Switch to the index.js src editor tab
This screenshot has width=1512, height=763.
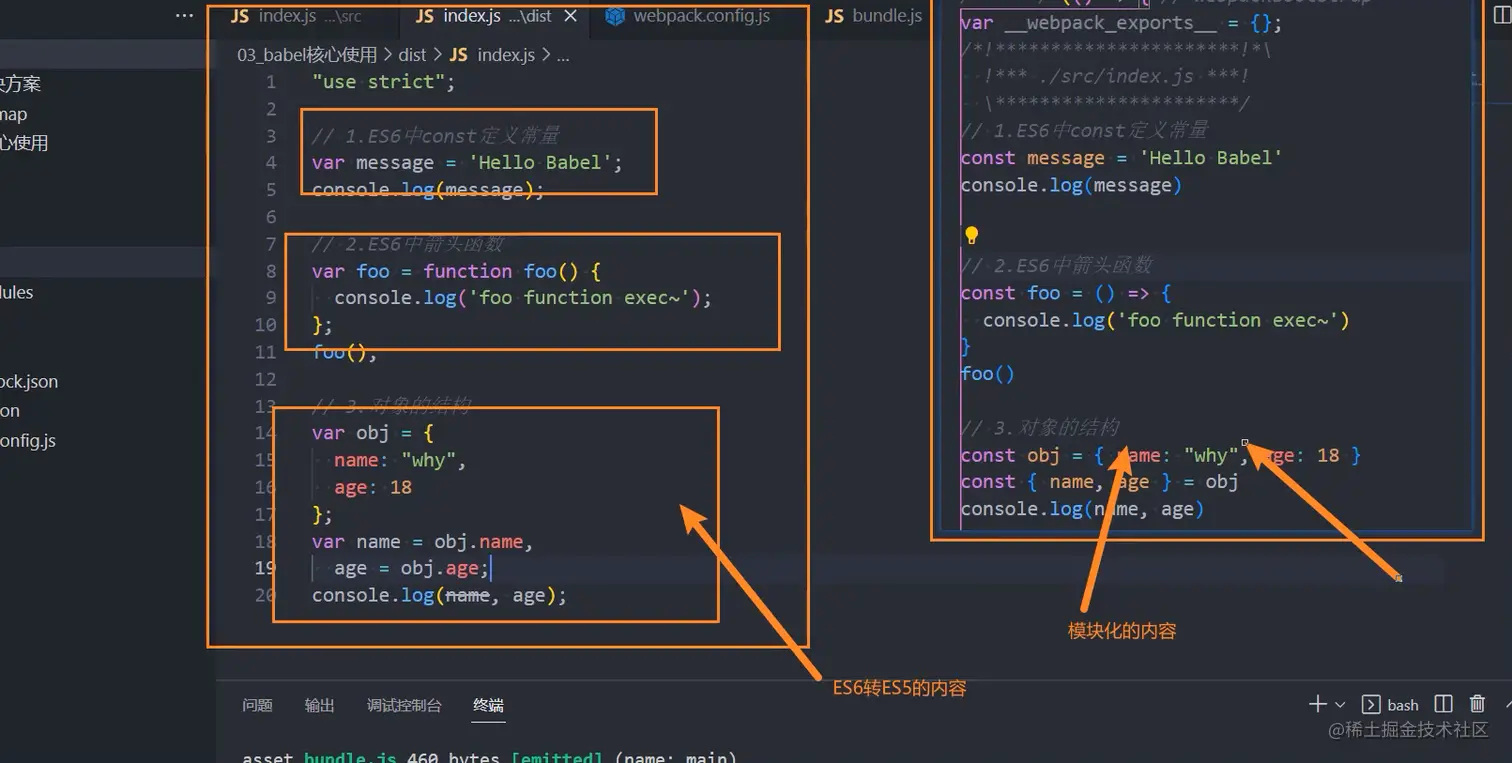point(296,16)
